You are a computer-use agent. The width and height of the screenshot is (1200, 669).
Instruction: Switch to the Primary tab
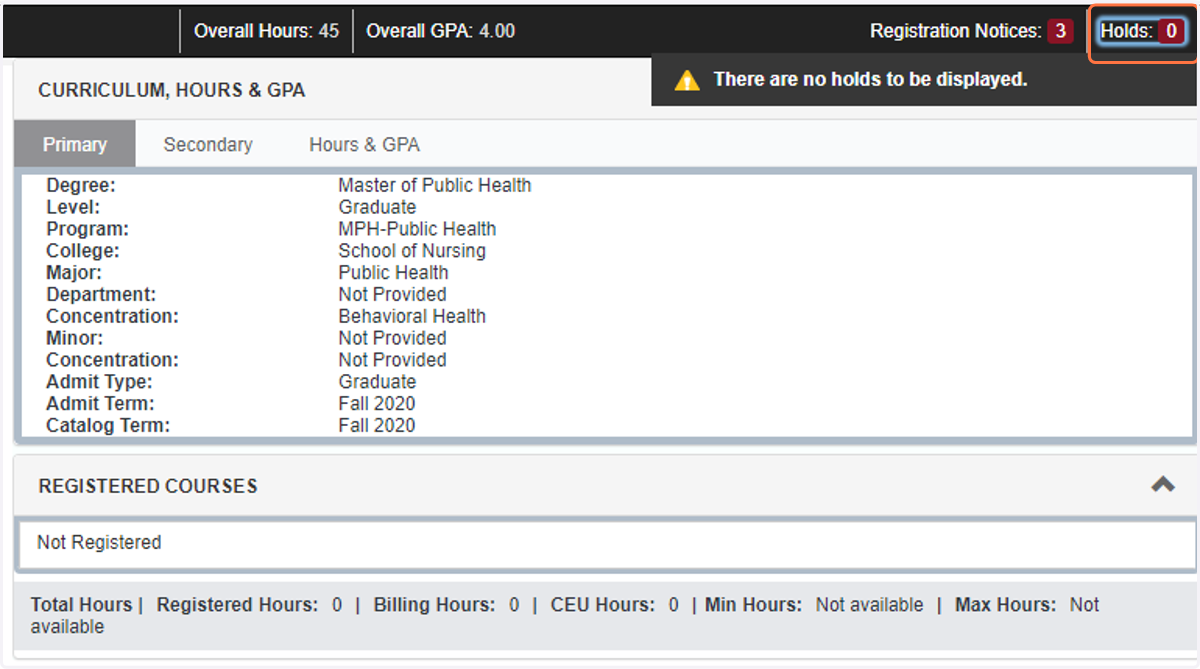[75, 144]
